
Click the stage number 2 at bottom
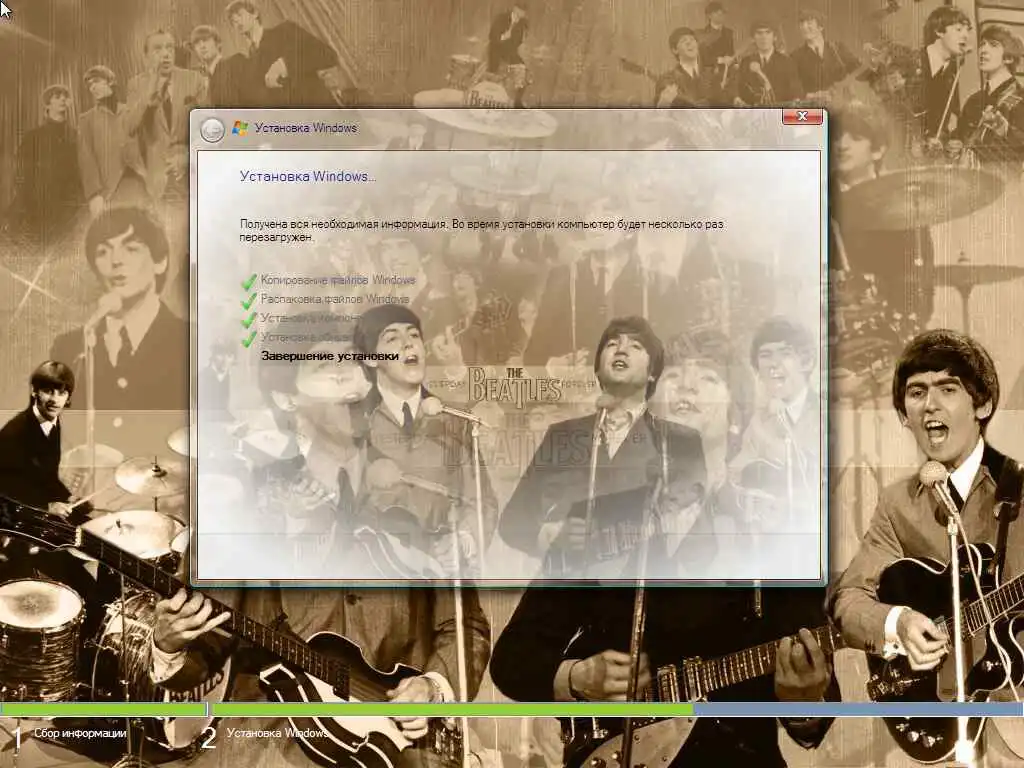click(x=208, y=738)
